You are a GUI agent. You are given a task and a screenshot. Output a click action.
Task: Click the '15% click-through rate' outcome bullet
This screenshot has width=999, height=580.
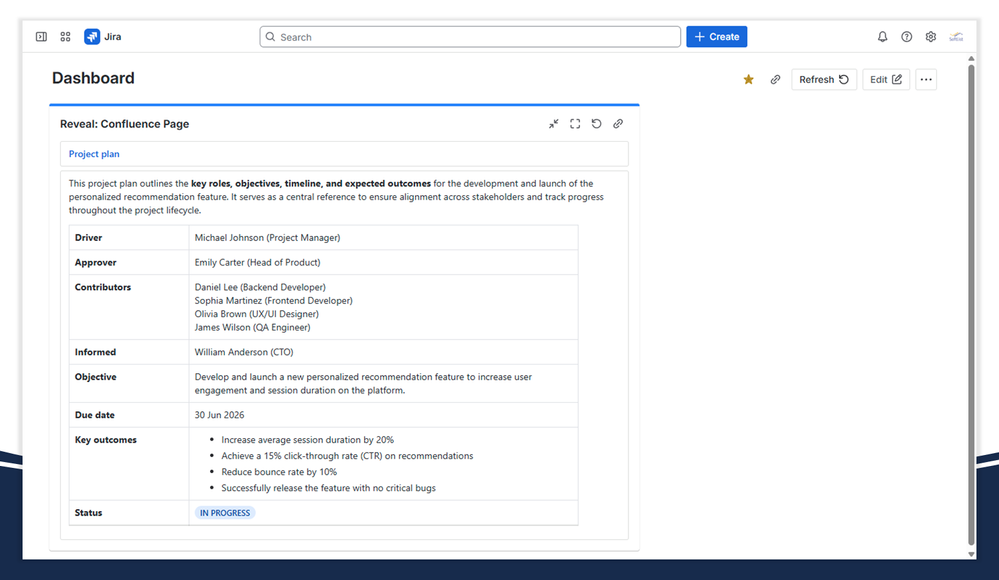click(x=347, y=456)
